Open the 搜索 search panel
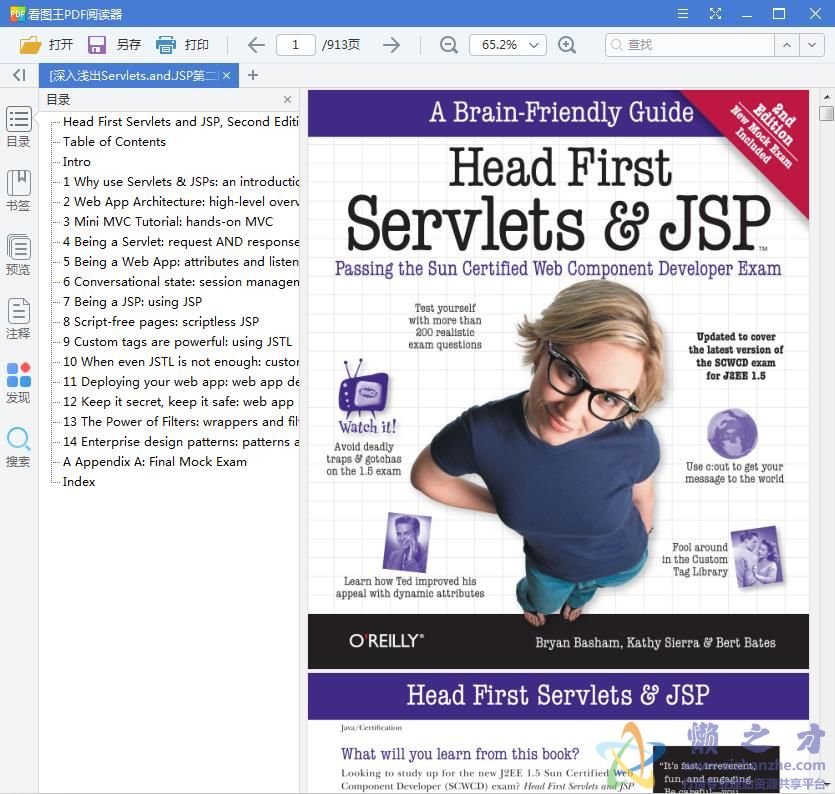 coord(19,446)
